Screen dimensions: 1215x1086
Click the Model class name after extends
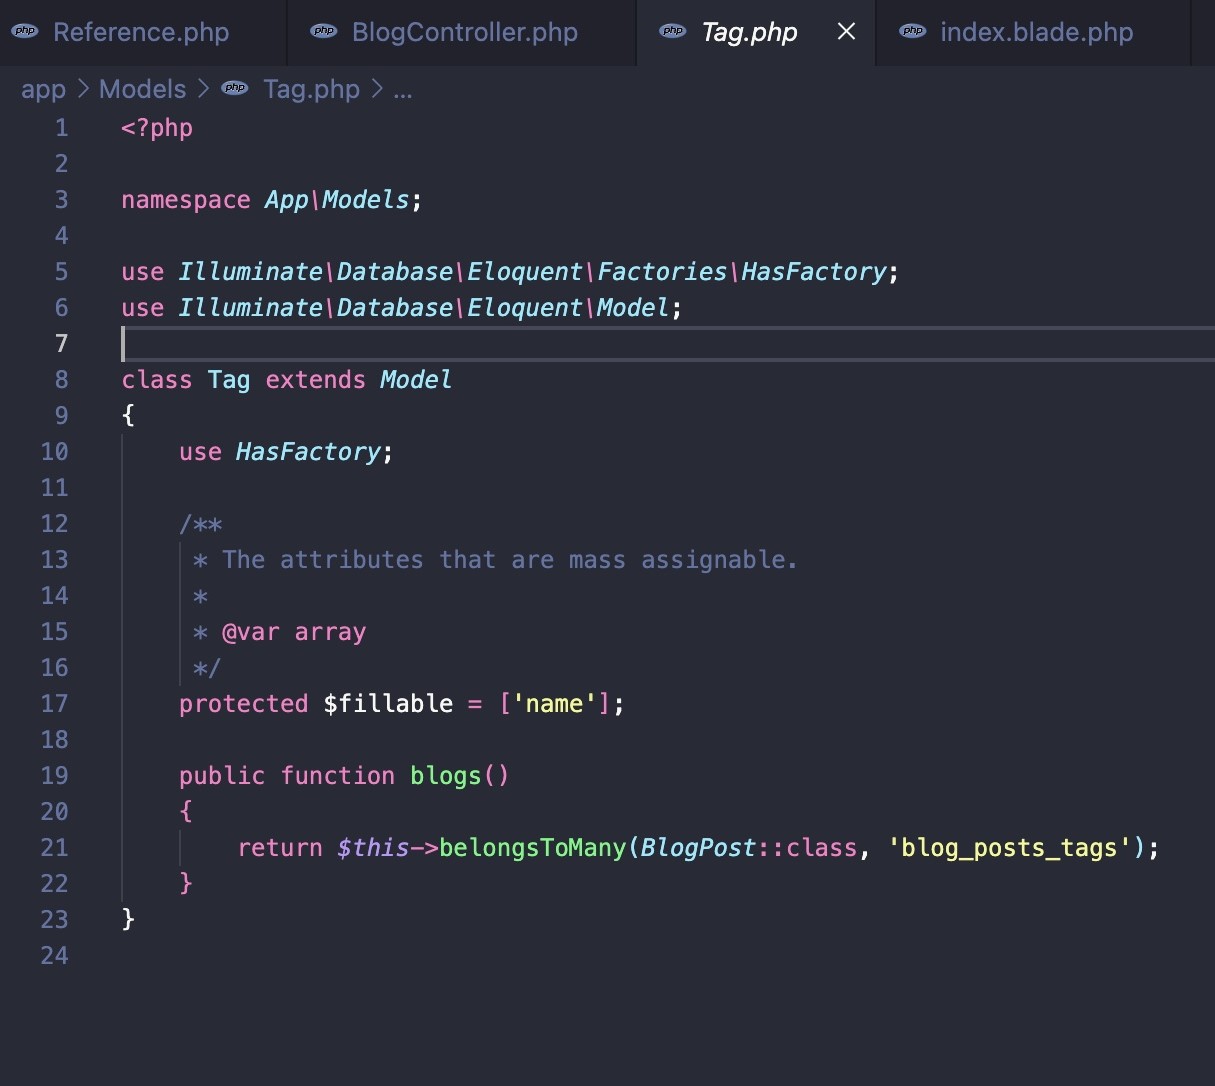[x=416, y=380]
